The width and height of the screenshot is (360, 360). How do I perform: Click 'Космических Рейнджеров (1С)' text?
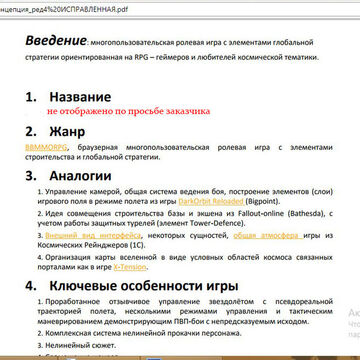coord(91,245)
